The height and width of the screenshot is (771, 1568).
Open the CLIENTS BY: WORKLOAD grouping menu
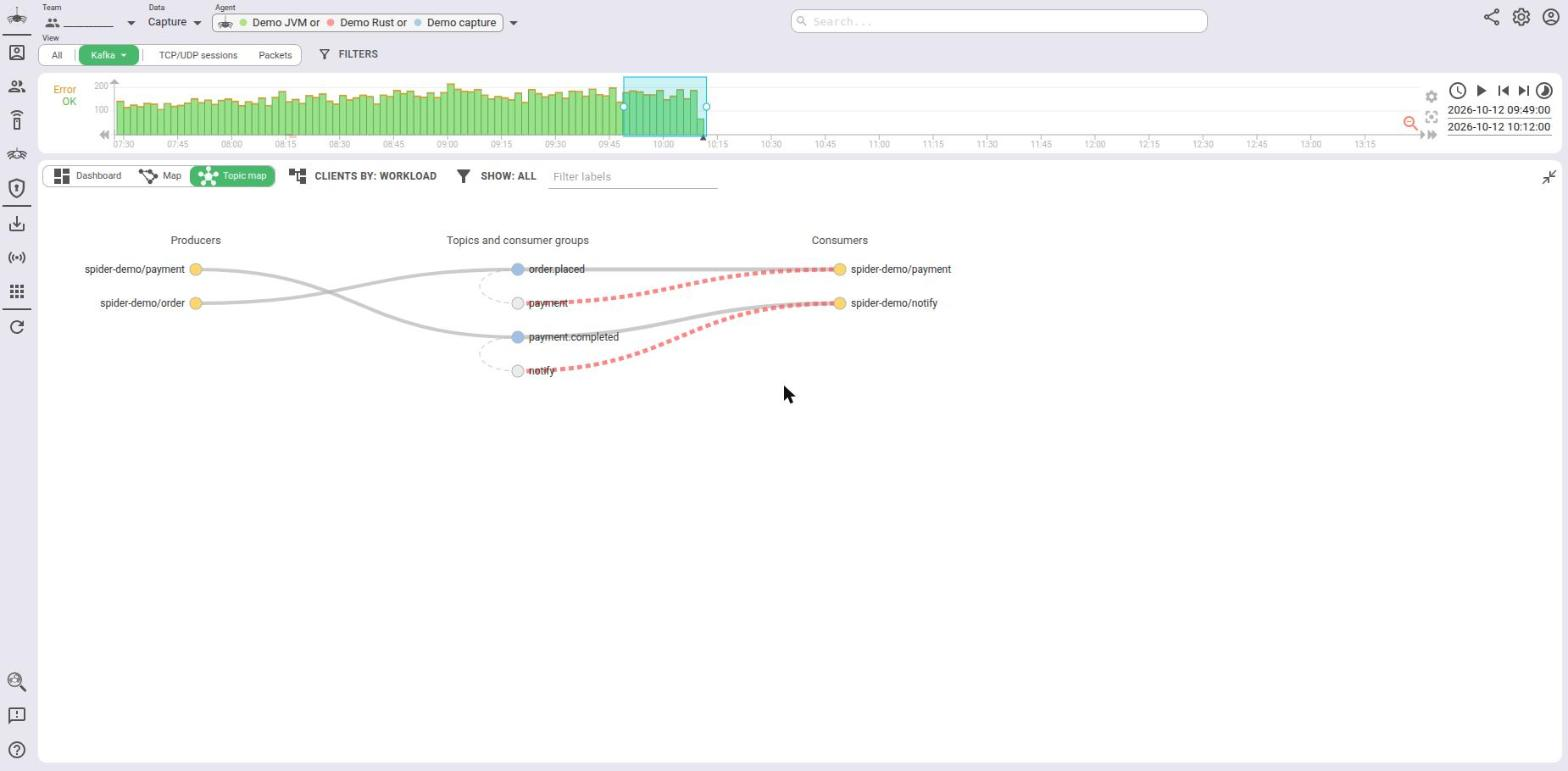363,176
